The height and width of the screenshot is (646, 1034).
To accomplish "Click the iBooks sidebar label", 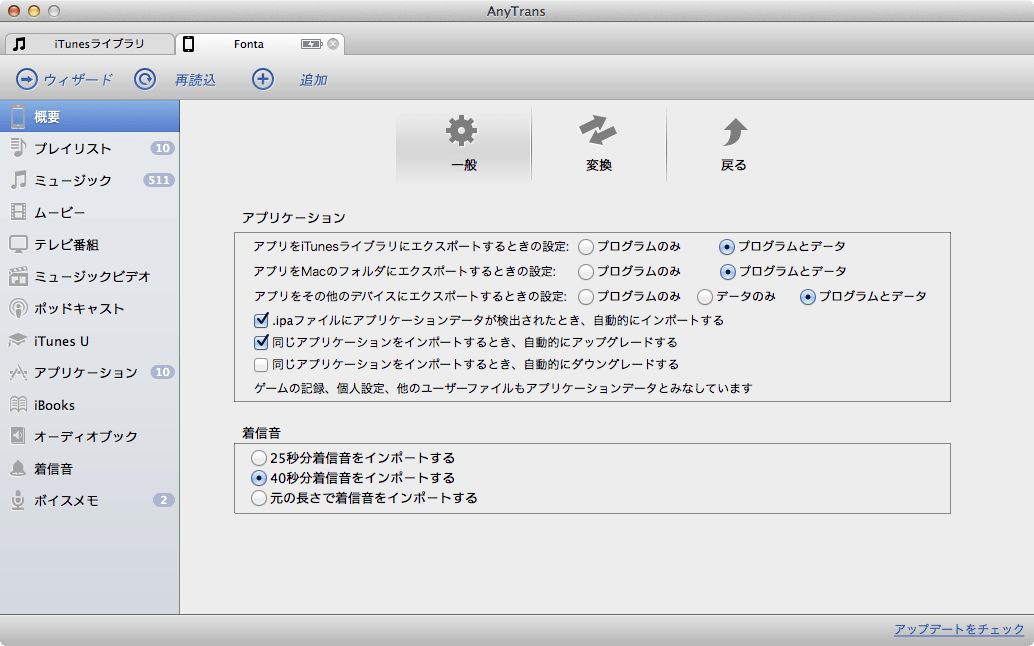I will [54, 405].
